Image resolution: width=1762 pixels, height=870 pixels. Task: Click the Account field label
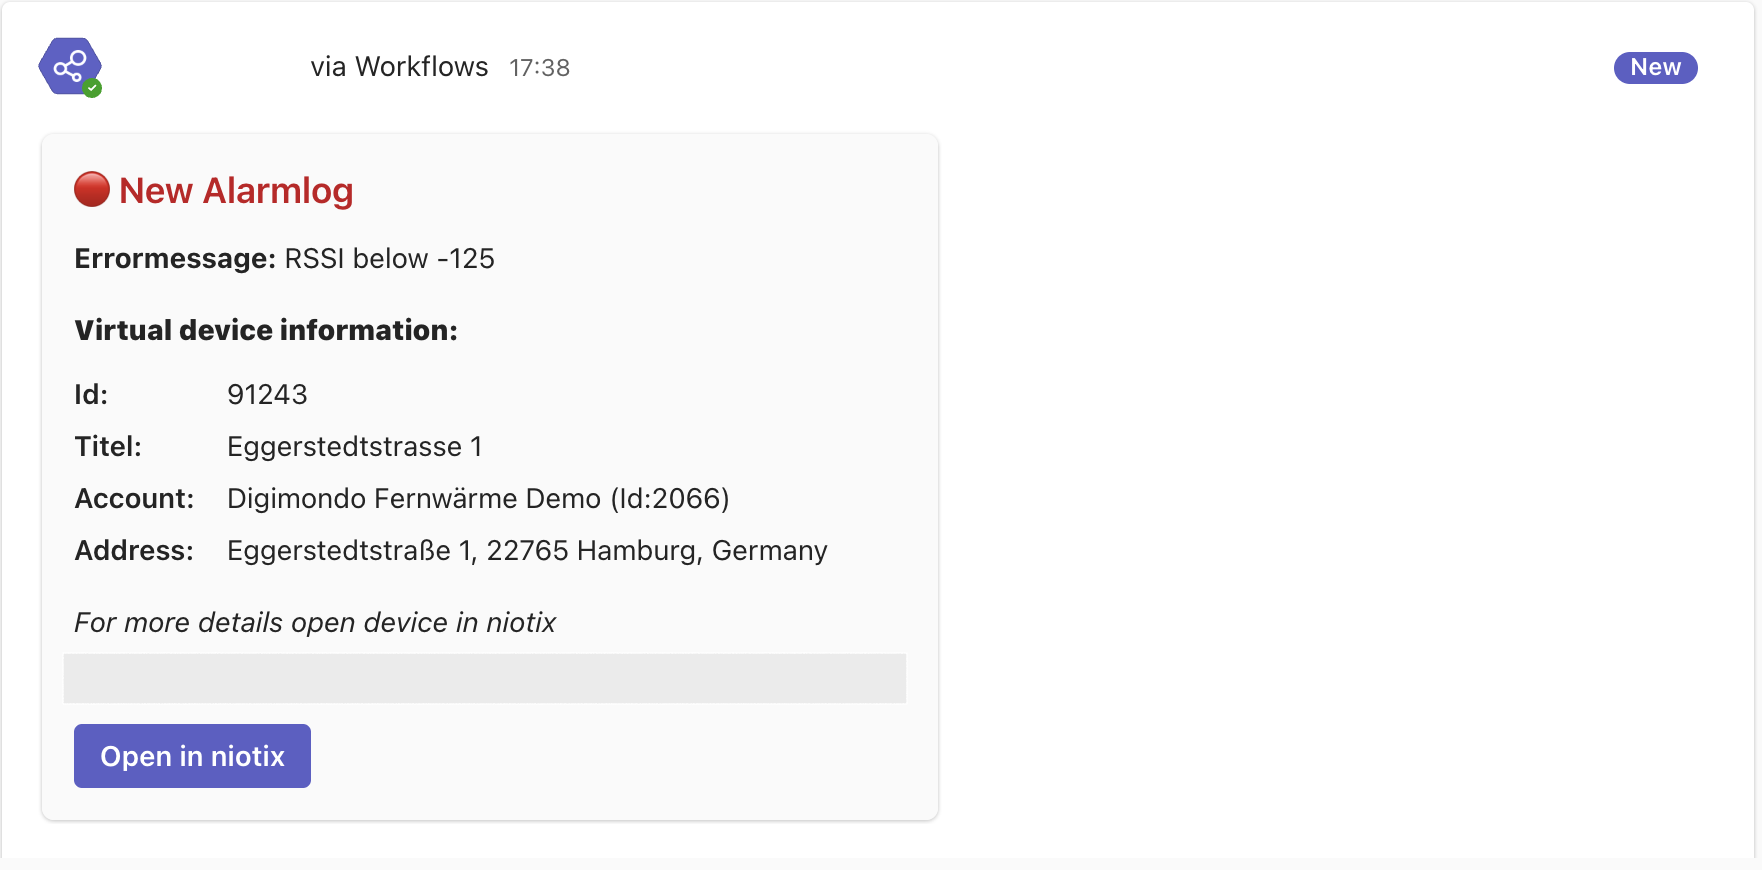point(134,498)
